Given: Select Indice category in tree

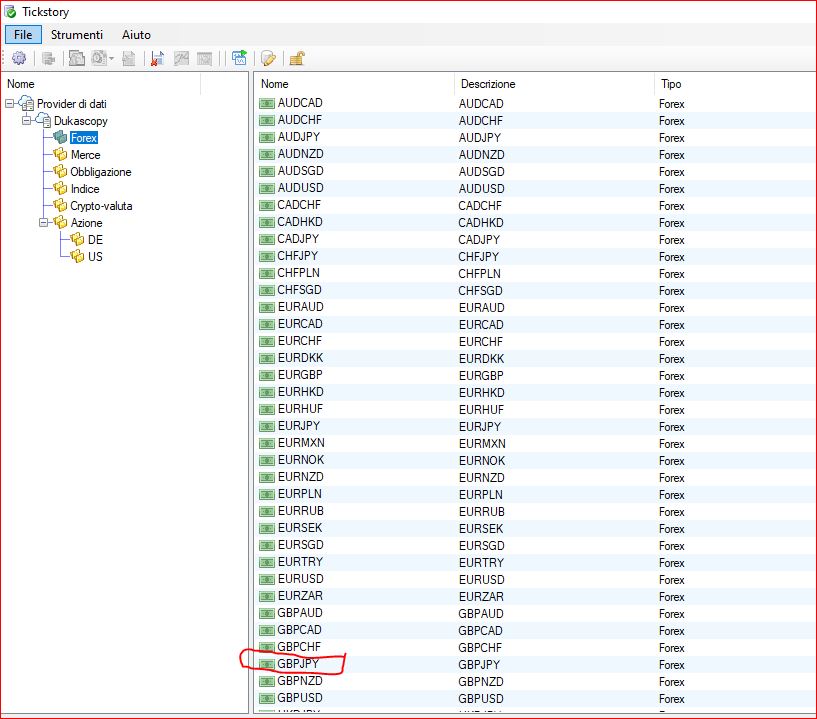Looking at the screenshot, I should pyautogui.click(x=85, y=189).
